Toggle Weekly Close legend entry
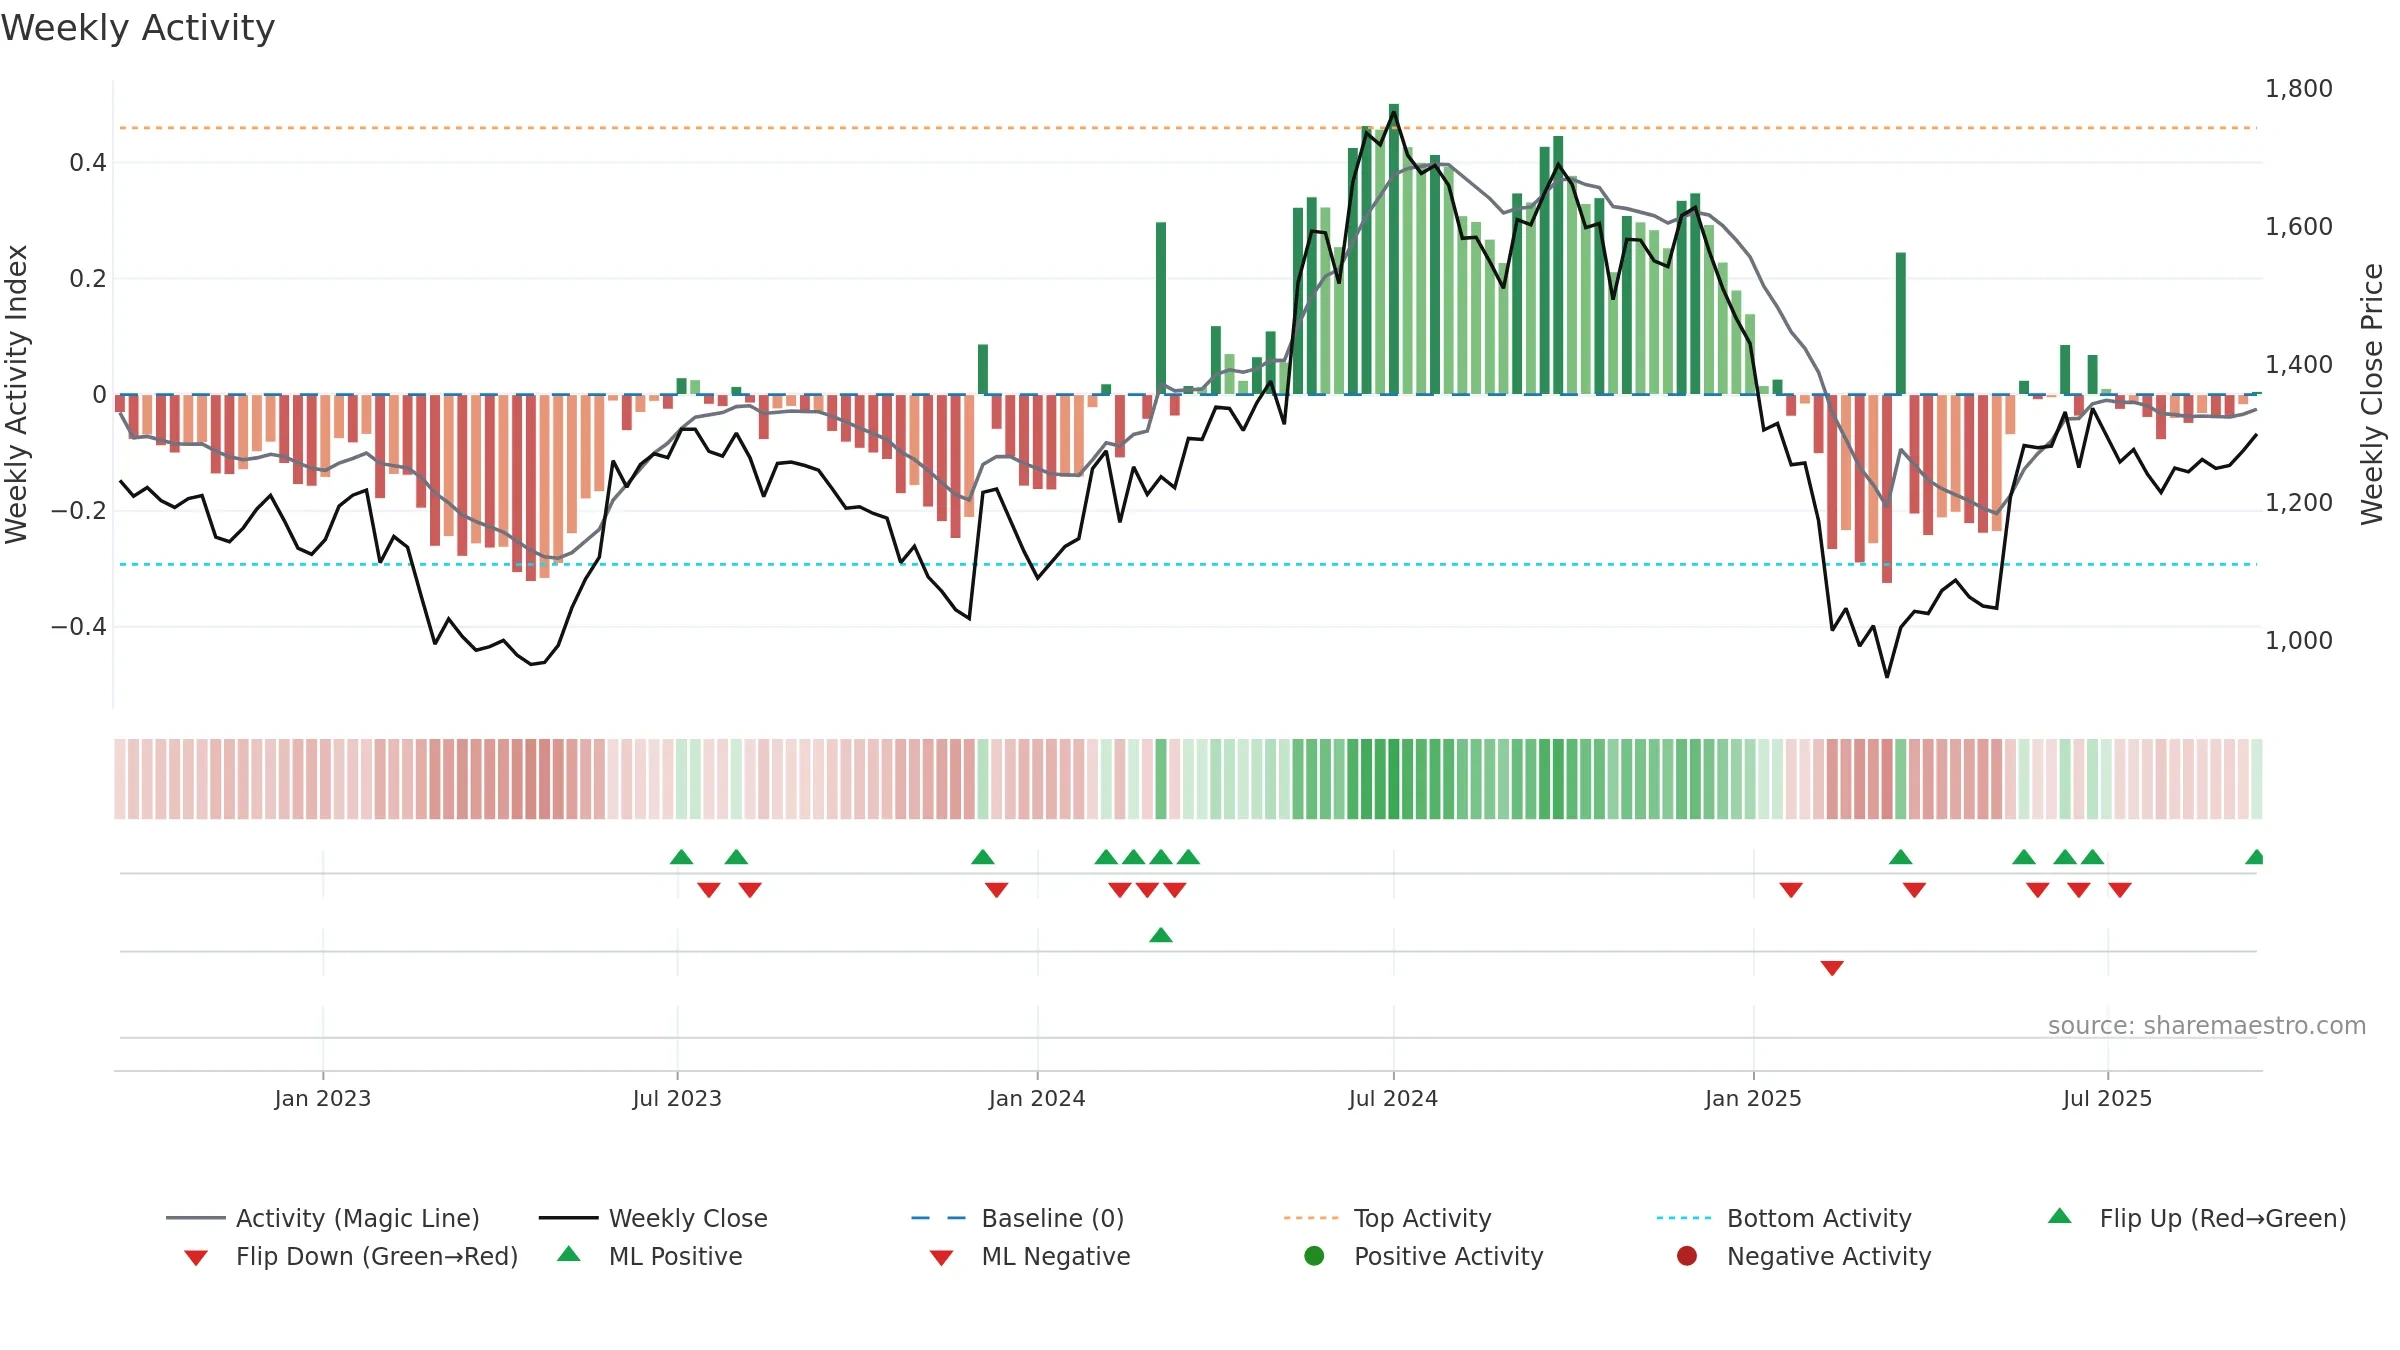Screen dimensions: 2400x1350 653,1218
